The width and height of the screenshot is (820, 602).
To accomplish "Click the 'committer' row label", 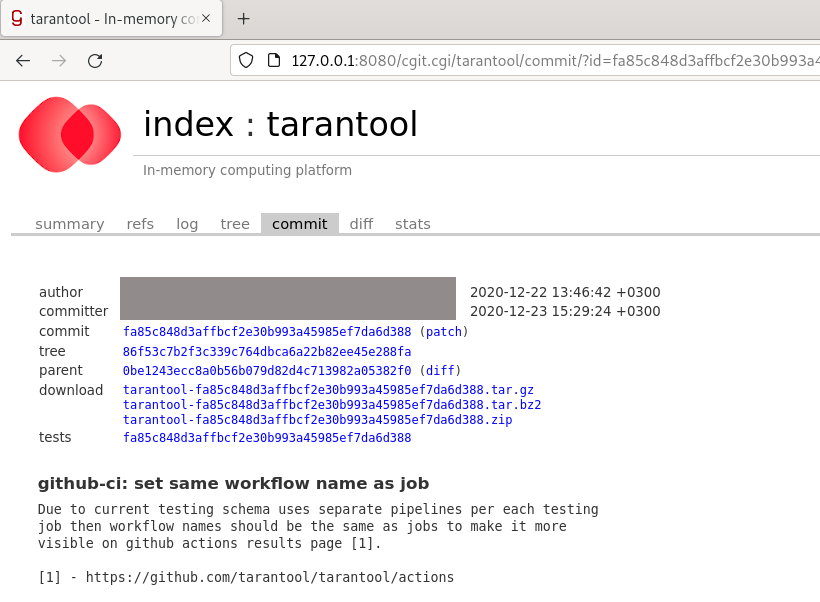I will (x=73, y=311).
